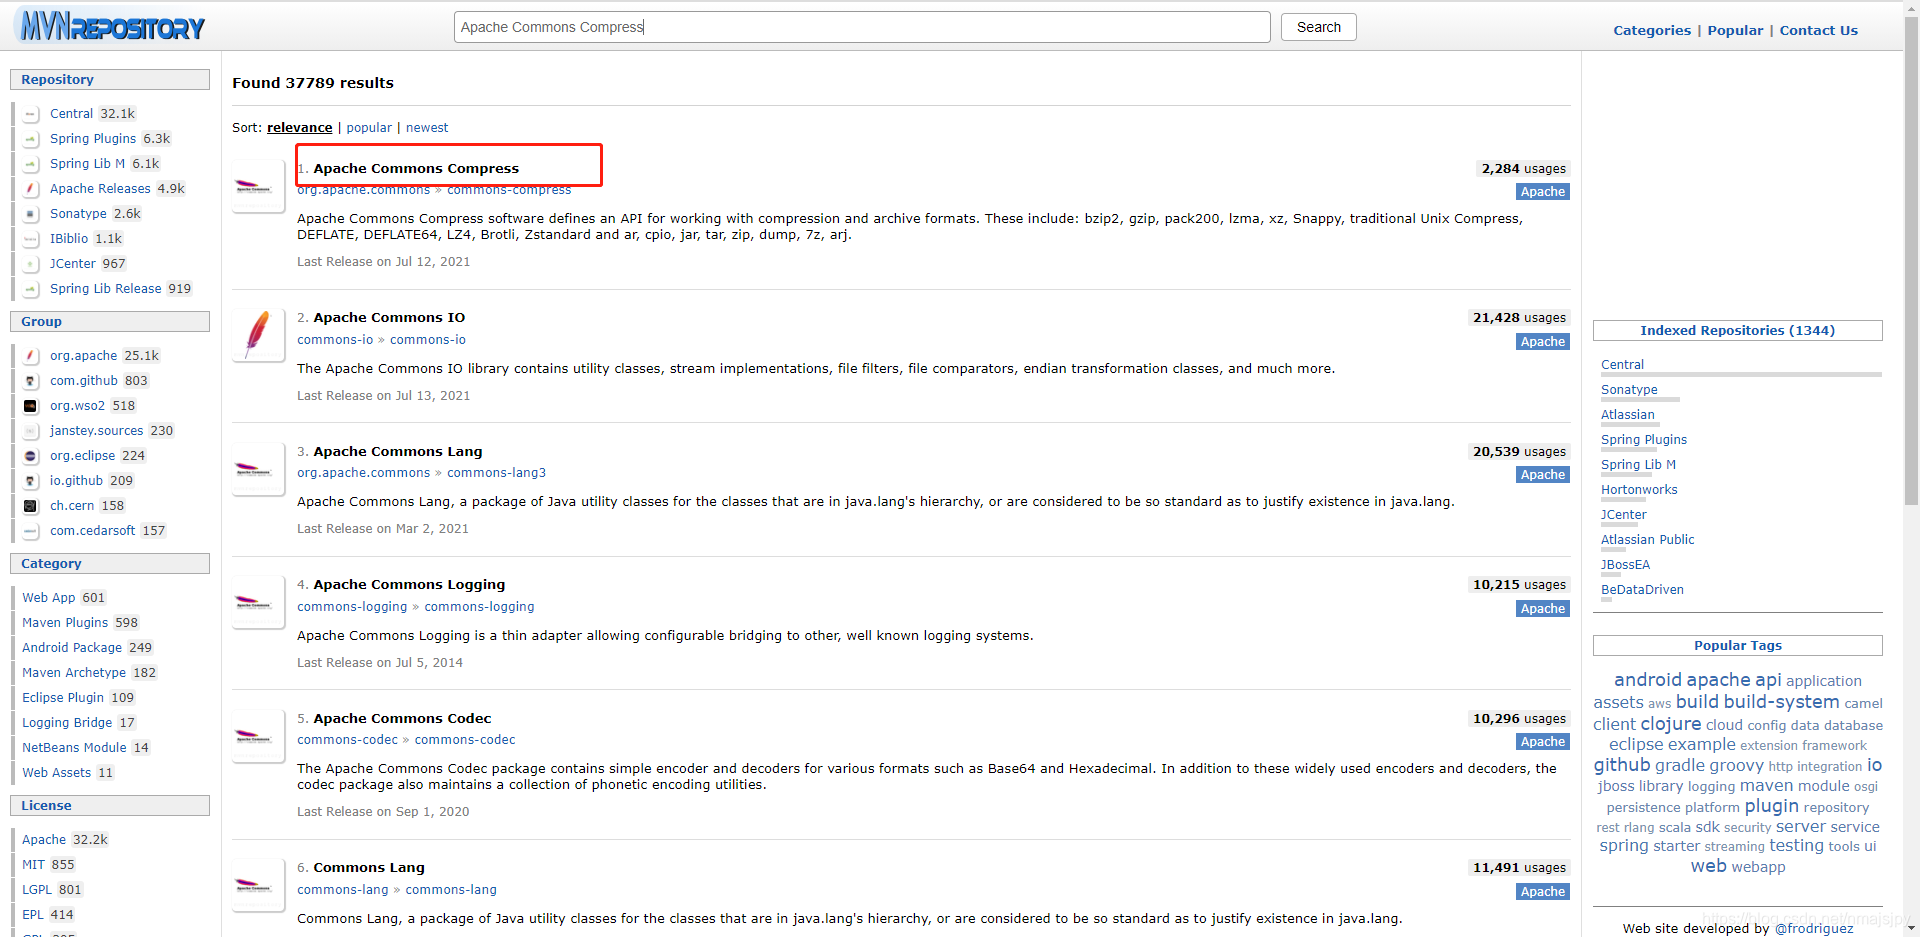Click the Apache Commons Logging result thumbnail
Image resolution: width=1920 pixels, height=937 pixels.
[x=258, y=602]
